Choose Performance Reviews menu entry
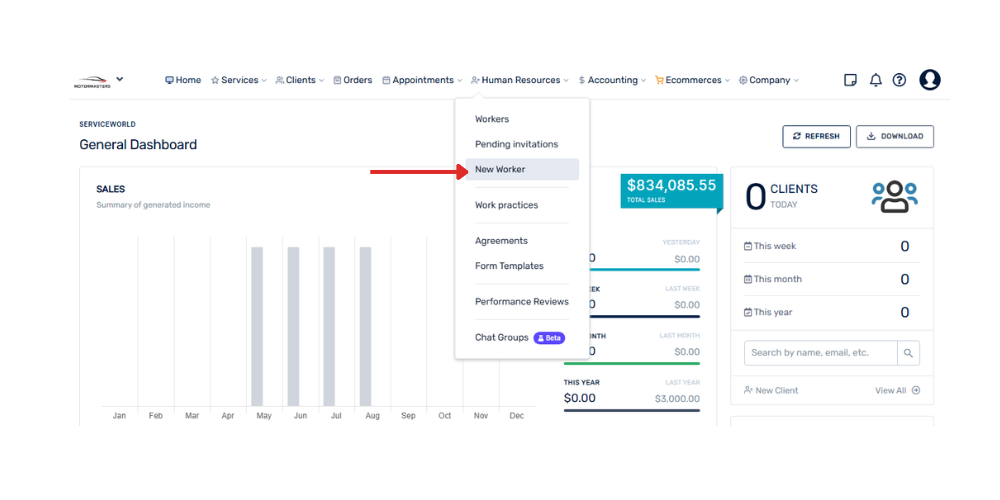 tap(521, 302)
